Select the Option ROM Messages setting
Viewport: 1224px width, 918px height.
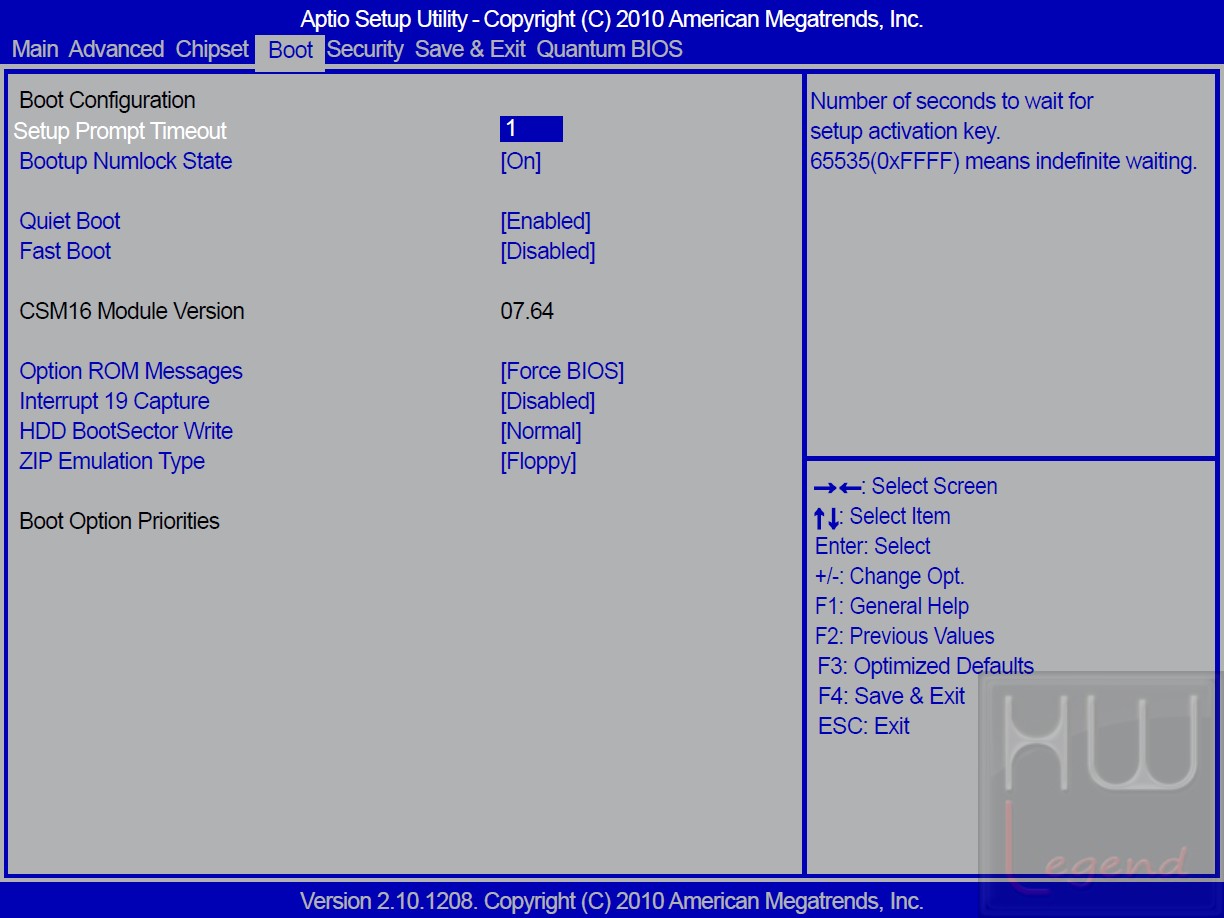coord(131,371)
